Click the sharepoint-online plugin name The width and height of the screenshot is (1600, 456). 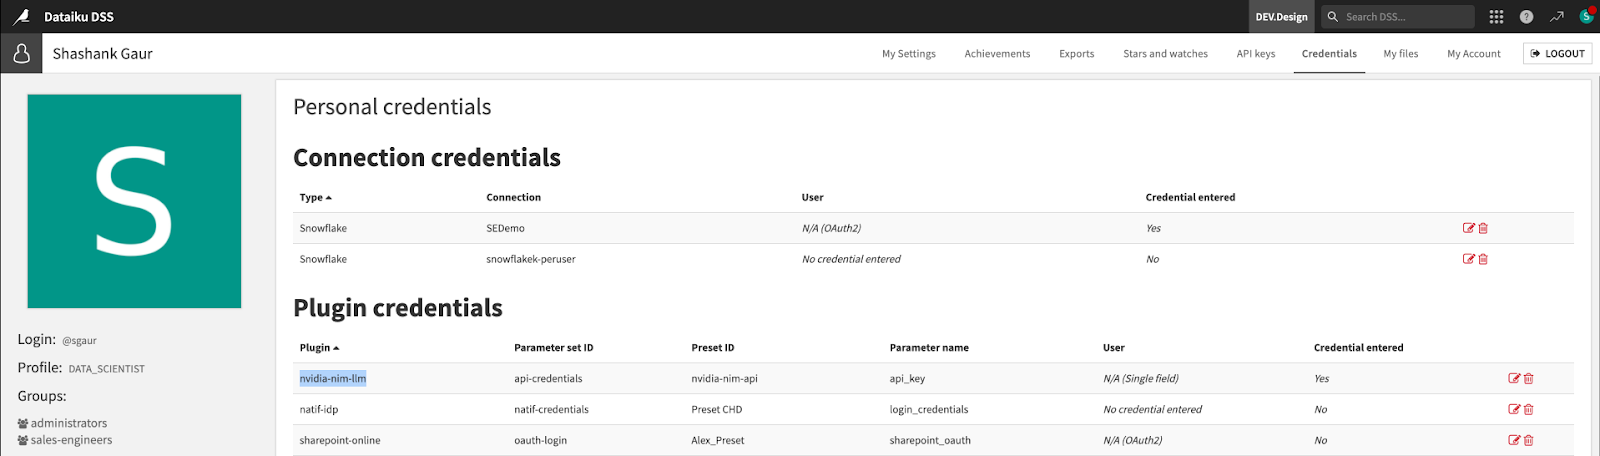coord(340,441)
